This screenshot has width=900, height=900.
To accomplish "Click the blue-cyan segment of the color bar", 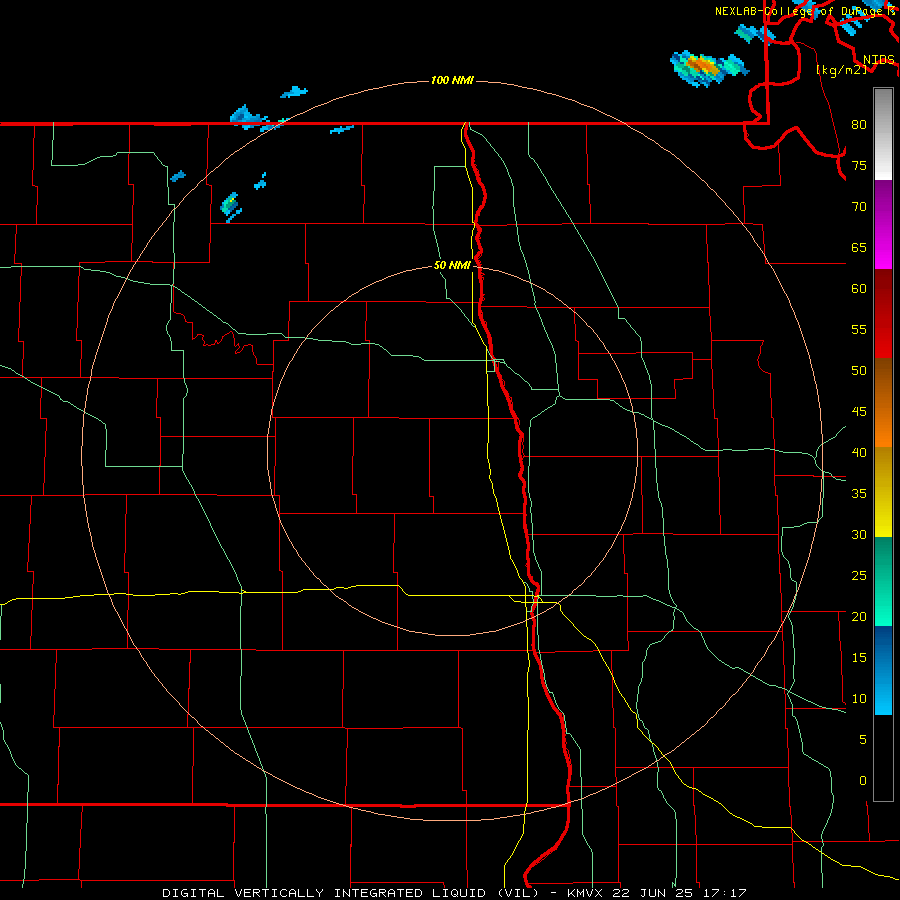I will click(x=883, y=670).
